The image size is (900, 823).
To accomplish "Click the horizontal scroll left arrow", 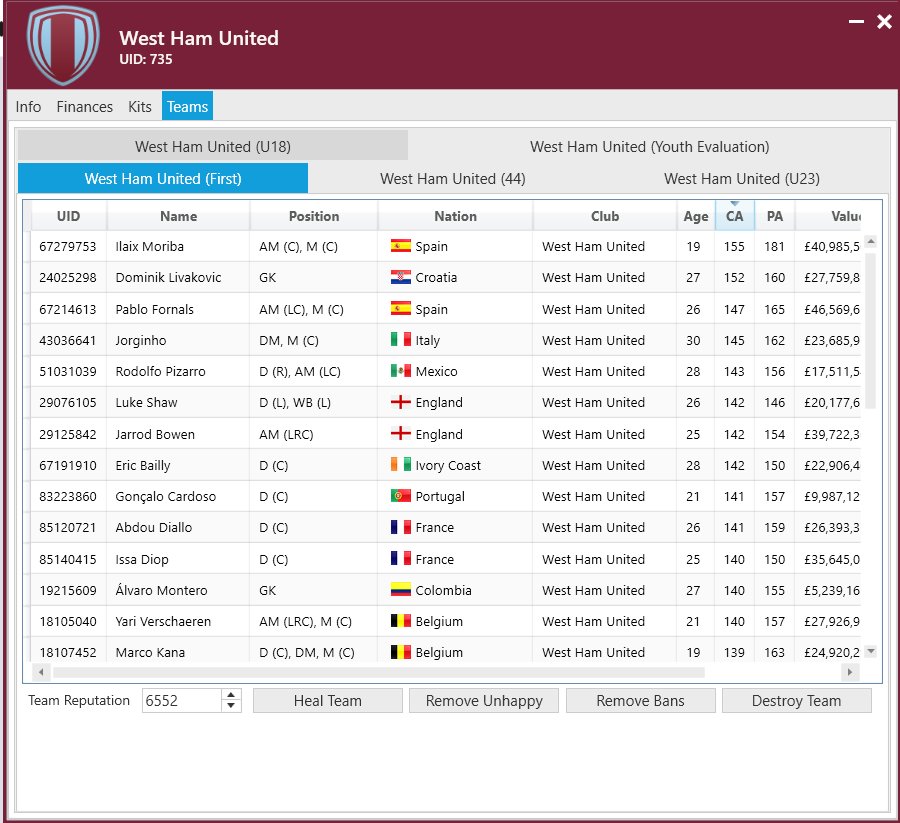I will click(x=40, y=671).
